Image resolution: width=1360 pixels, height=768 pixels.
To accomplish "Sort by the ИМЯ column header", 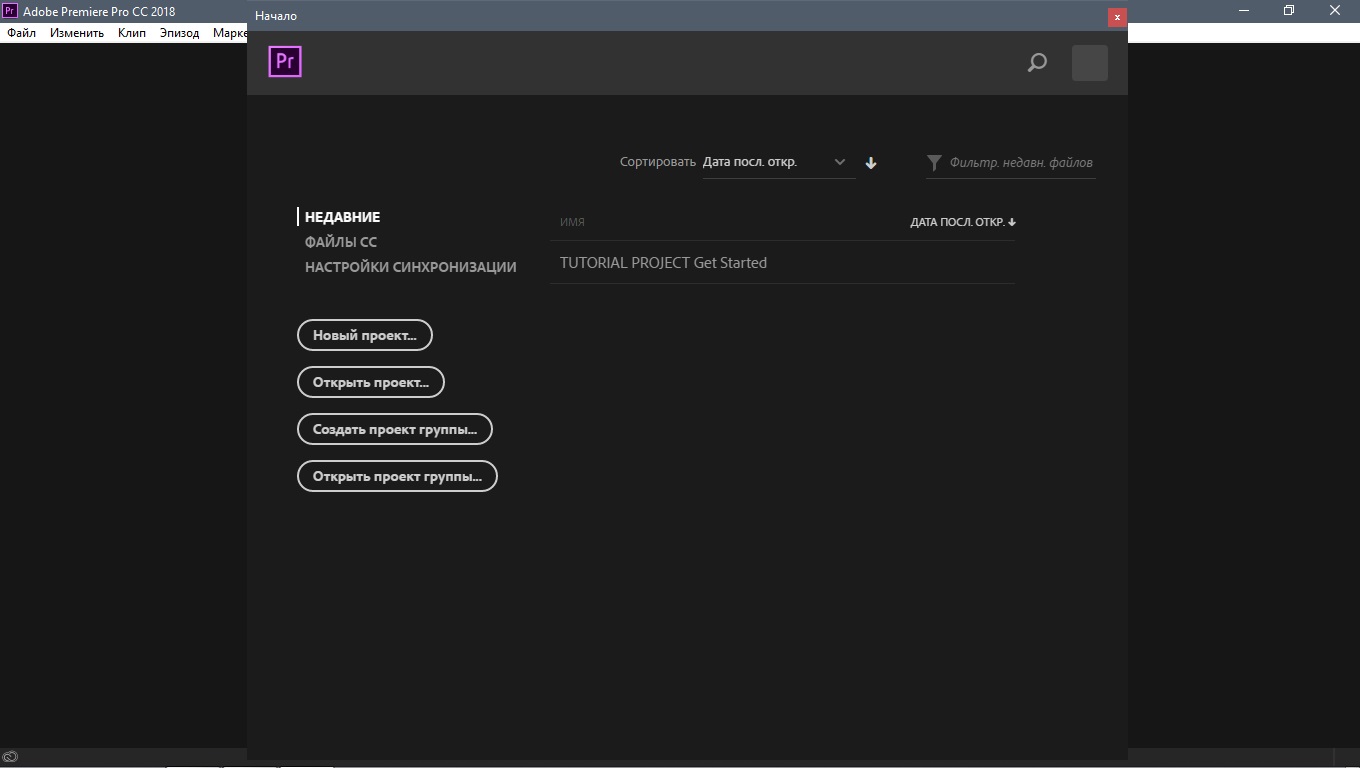I will [x=572, y=222].
